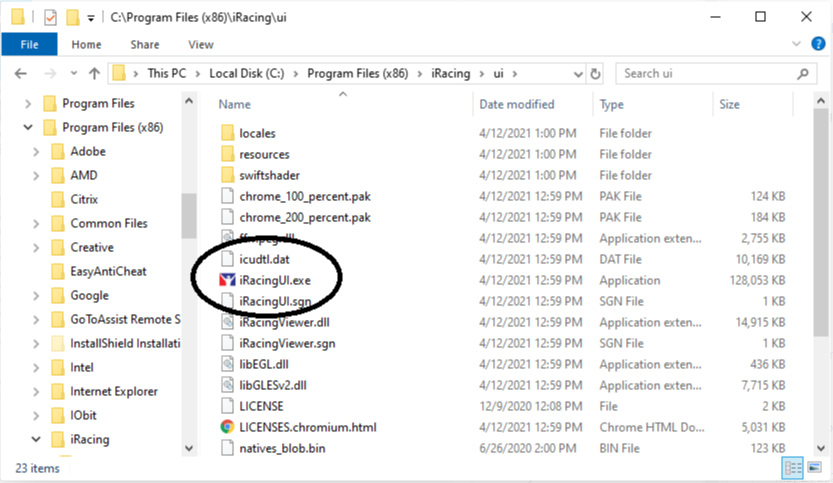833x483 pixels.
Task: Click the Adobe folder icon in the tree
Action: point(58,151)
